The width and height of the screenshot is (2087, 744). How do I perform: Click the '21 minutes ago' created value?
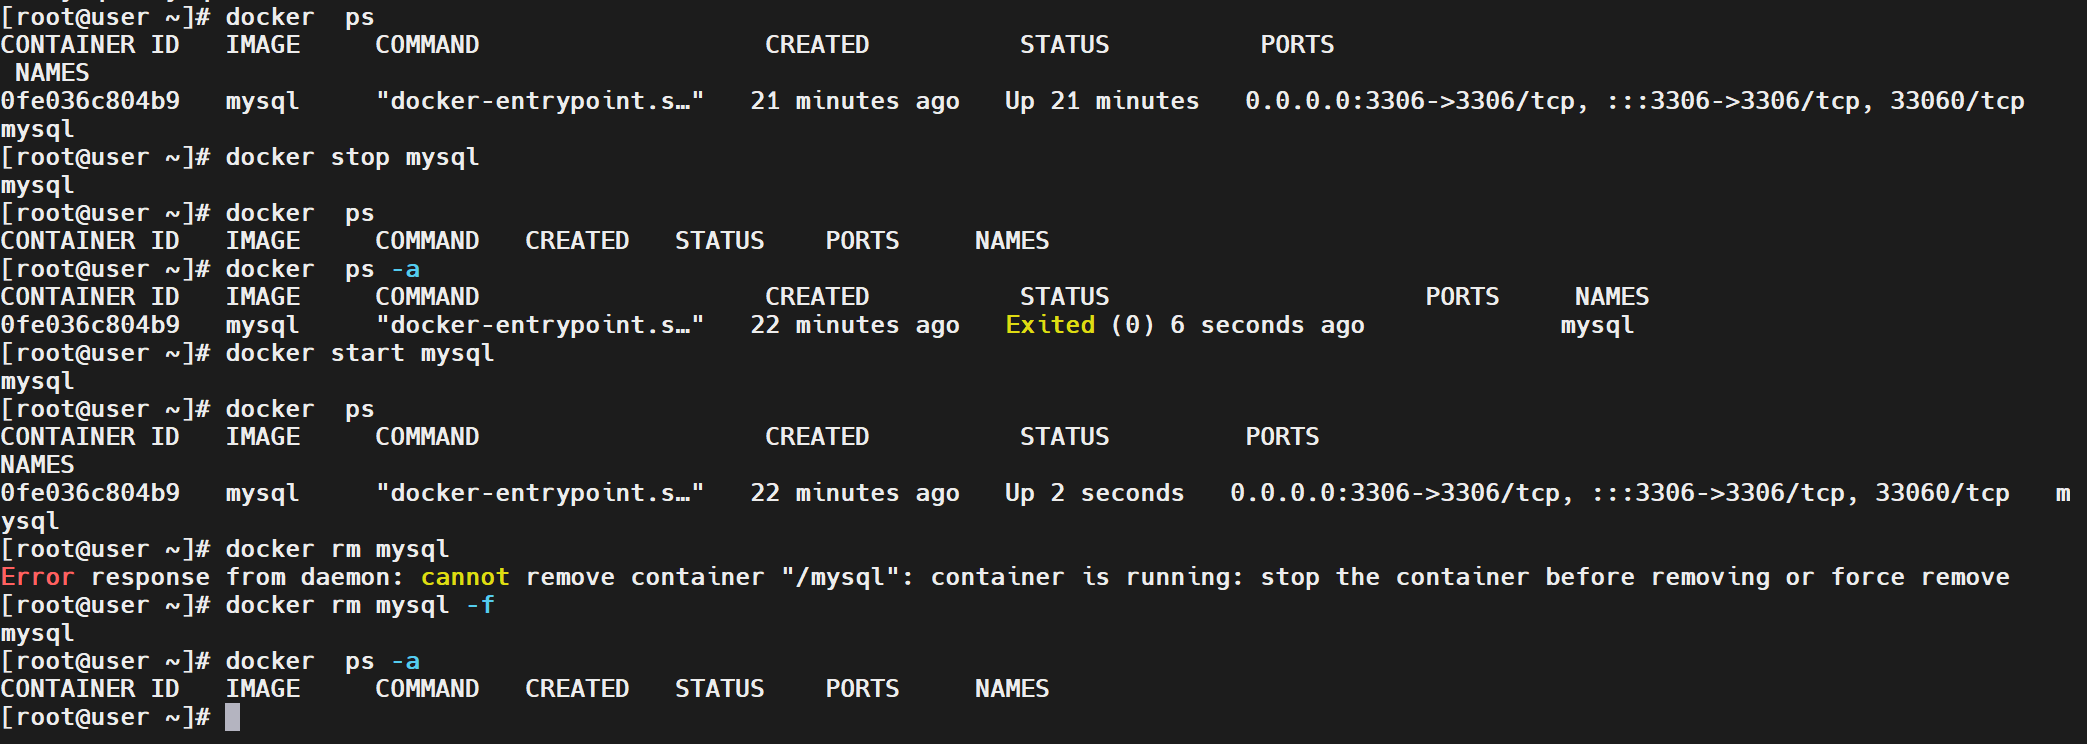point(855,101)
